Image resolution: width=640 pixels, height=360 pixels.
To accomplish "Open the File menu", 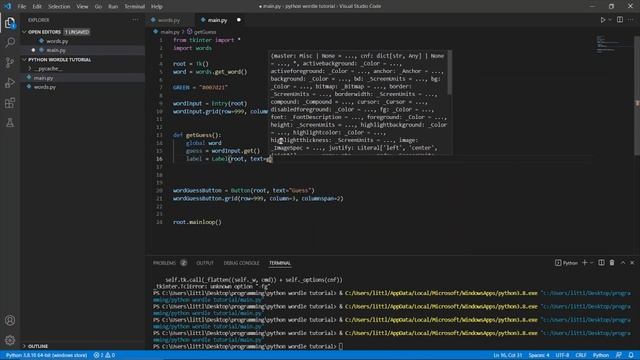I will [22, 7].
